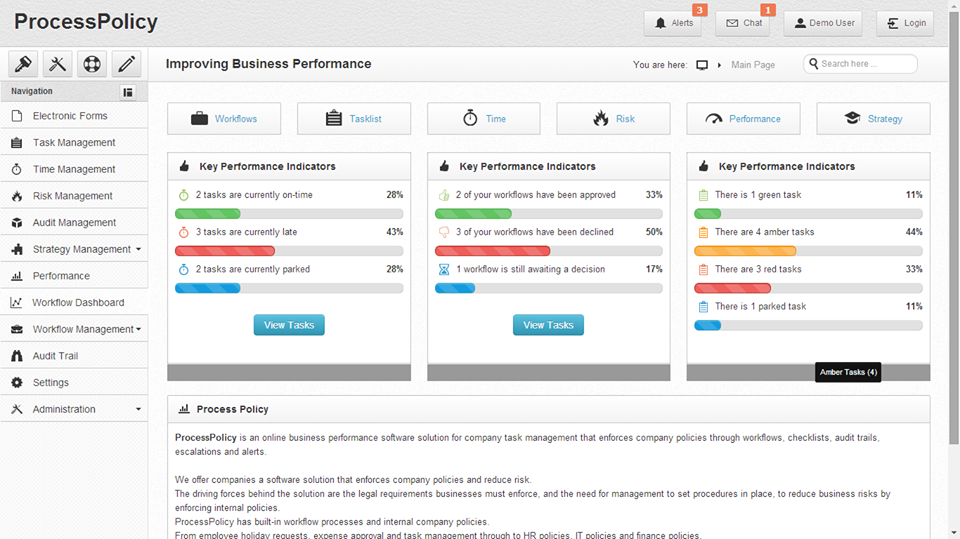Screen dimensions: 960x539
Task: Click the red stopwatch icon for late tasks
Action: 184,232
